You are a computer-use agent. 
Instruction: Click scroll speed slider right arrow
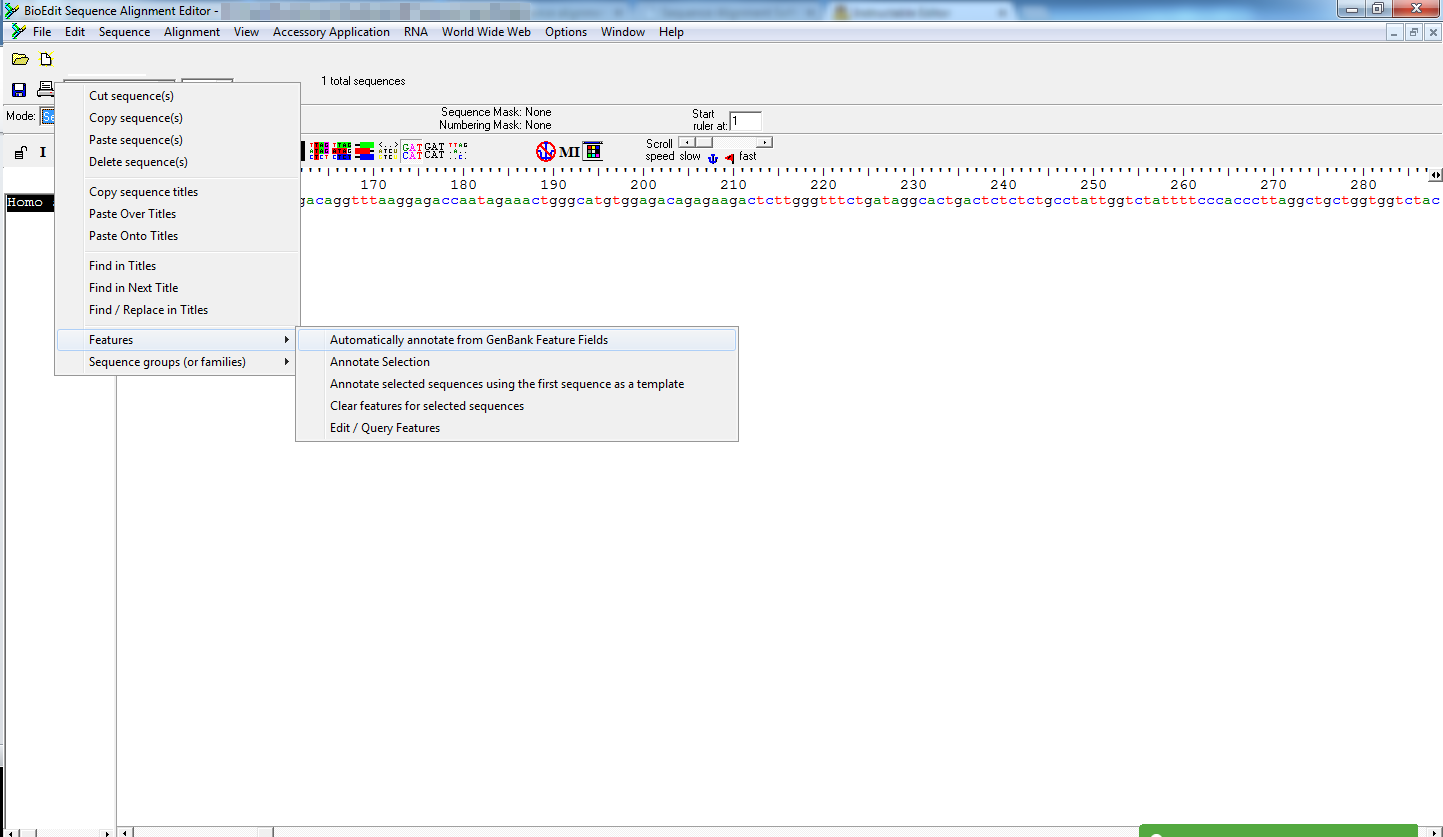point(765,142)
